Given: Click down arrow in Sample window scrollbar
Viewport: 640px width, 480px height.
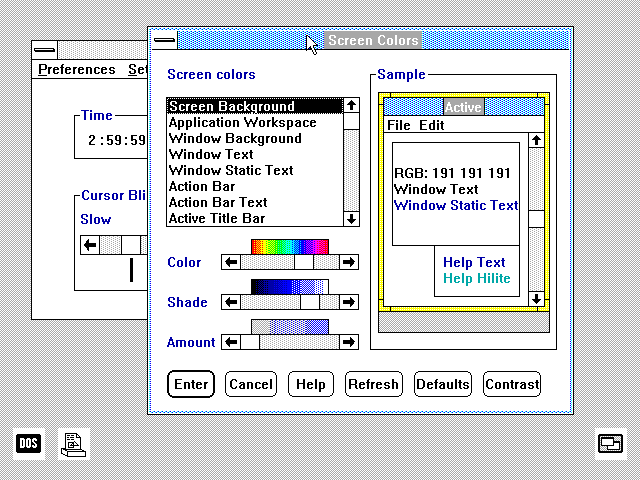Looking at the screenshot, I should point(536,299).
